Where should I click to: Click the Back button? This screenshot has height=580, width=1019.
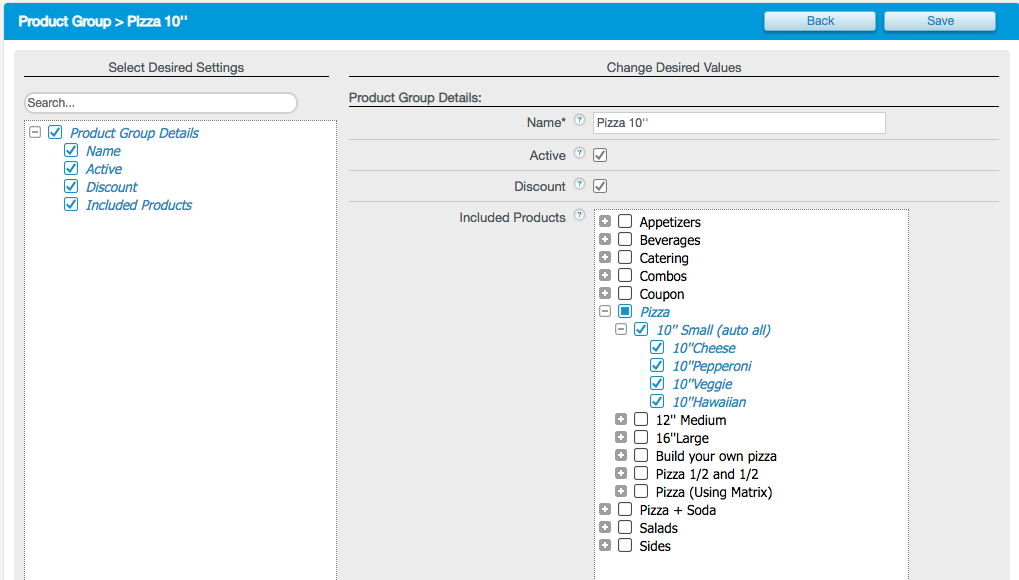click(x=820, y=21)
